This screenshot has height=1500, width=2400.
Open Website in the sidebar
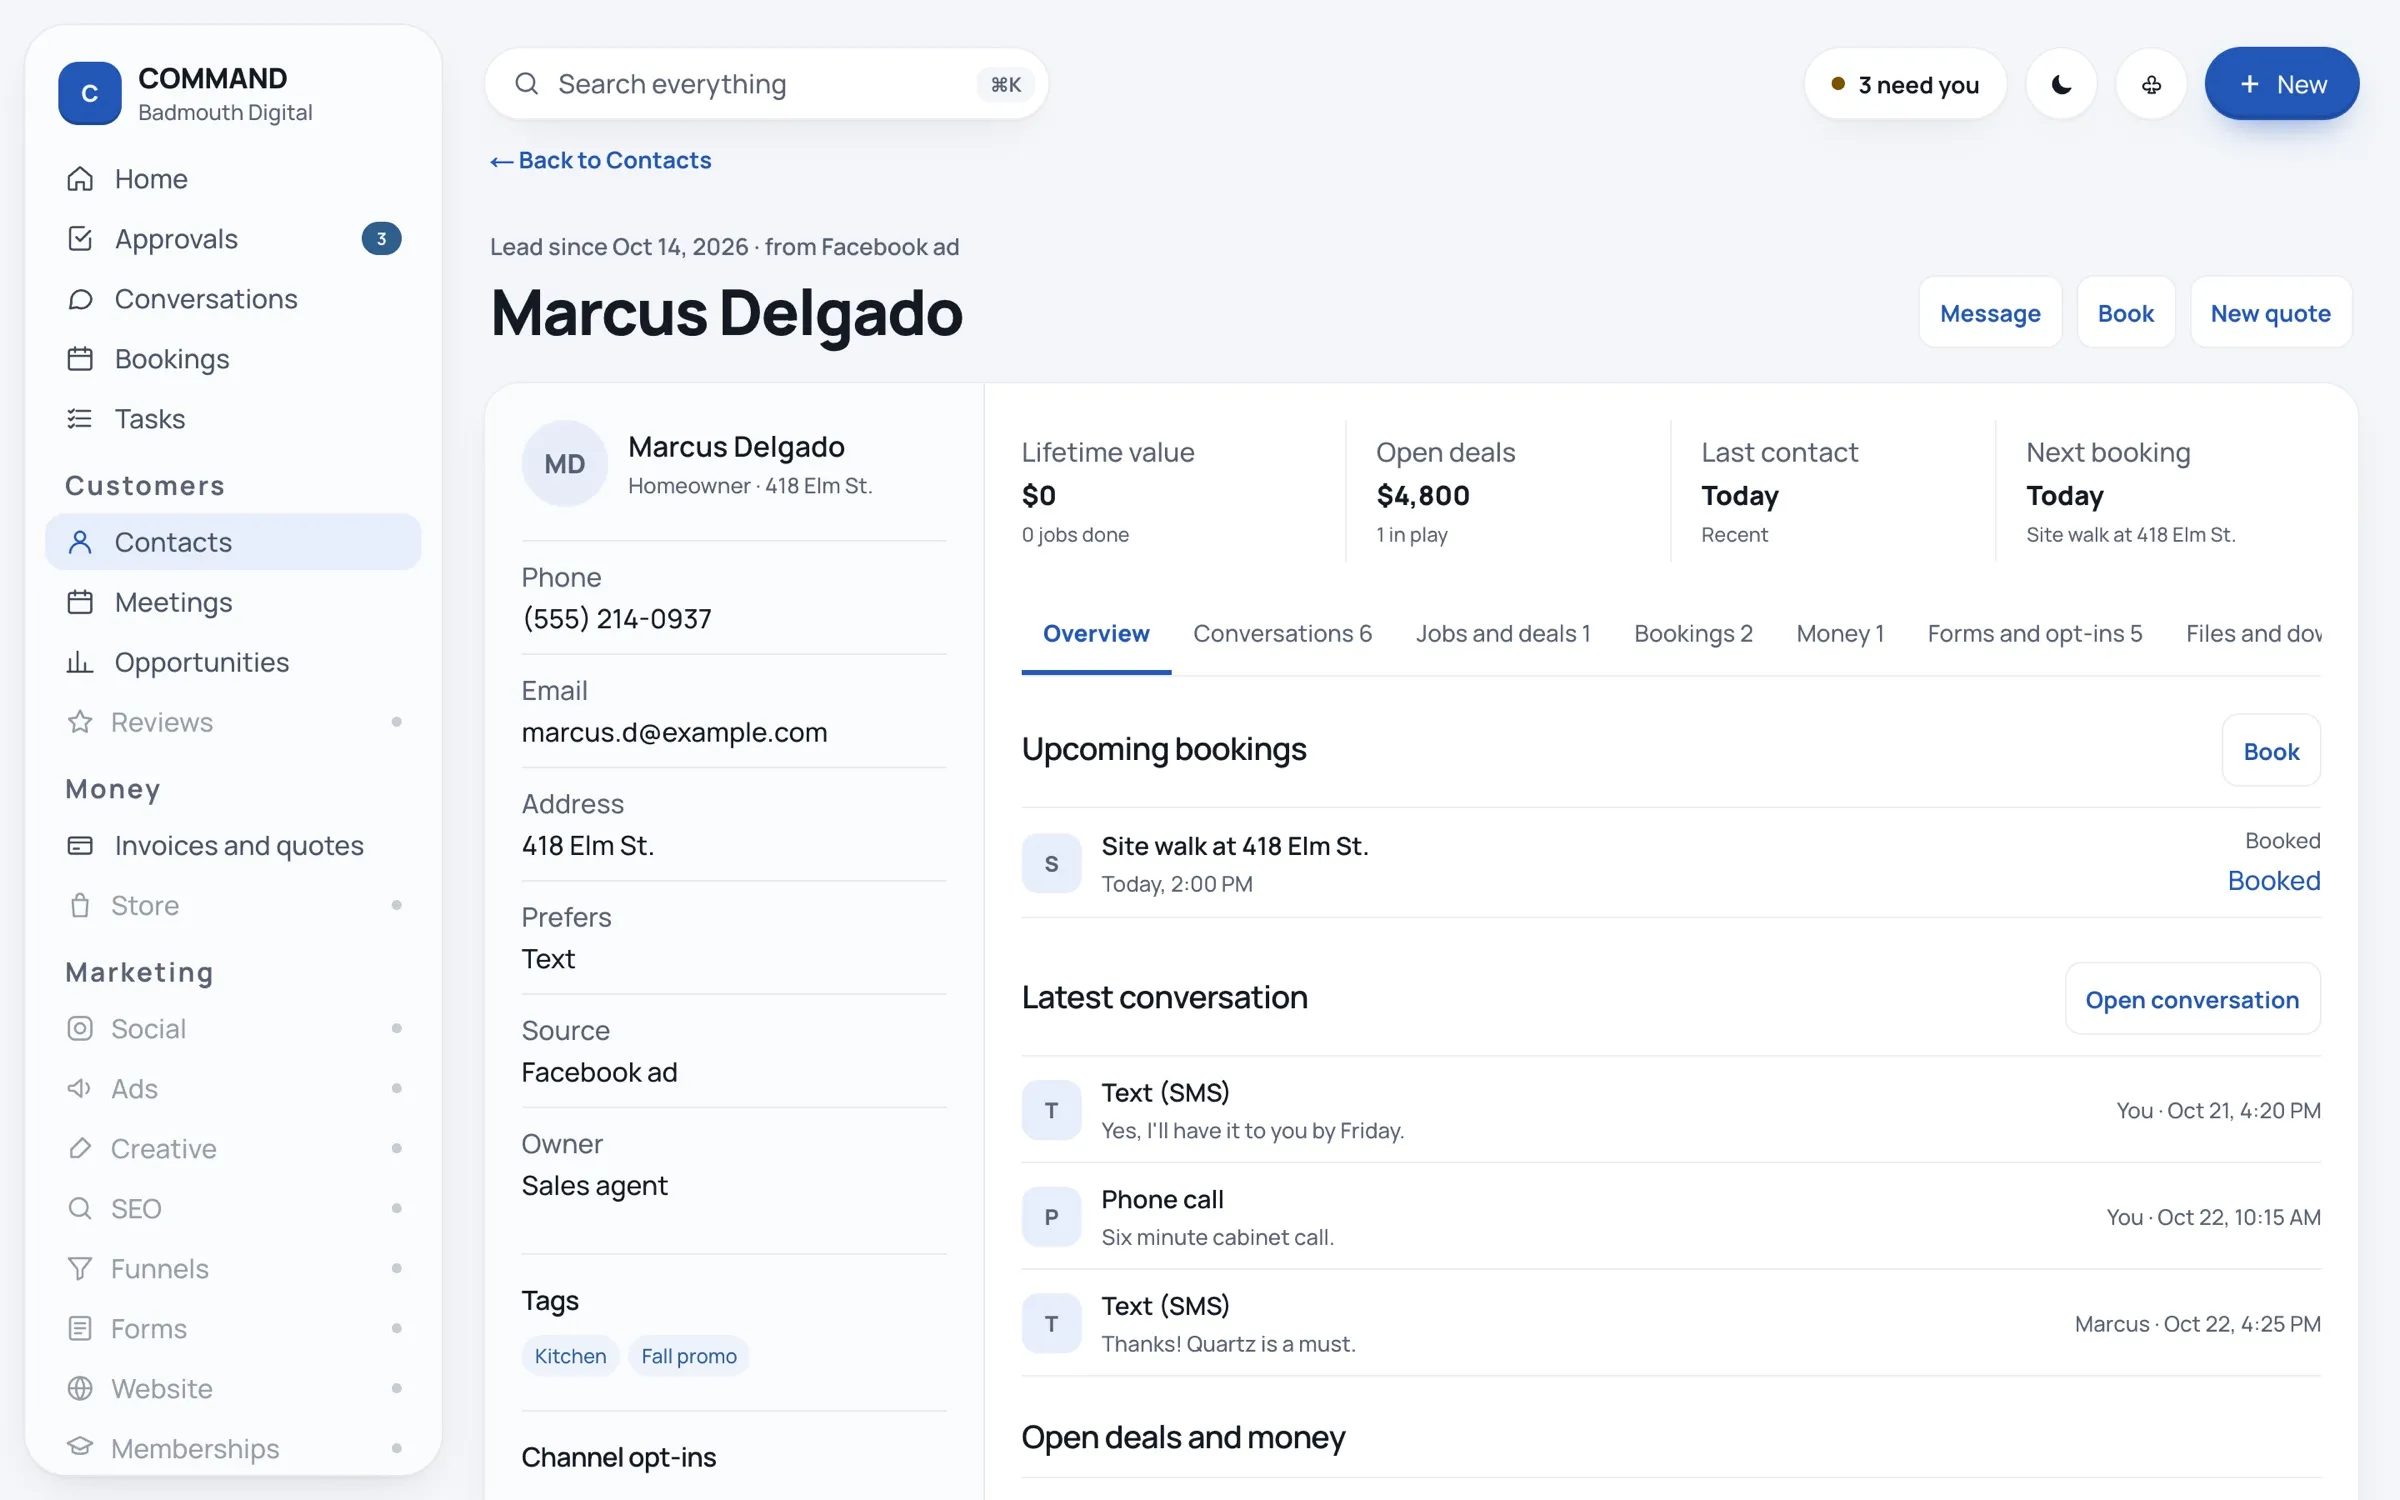pos(233,1389)
